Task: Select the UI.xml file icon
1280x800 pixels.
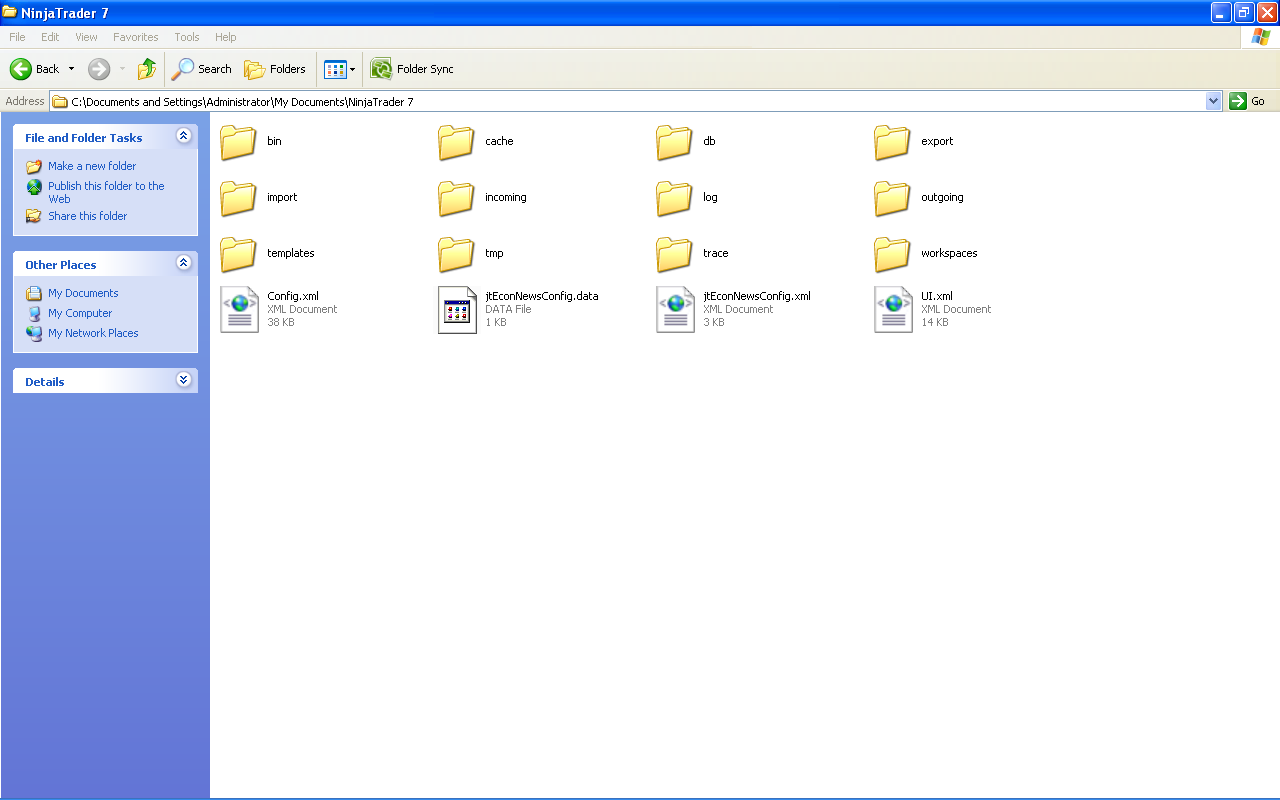Action: [893, 310]
